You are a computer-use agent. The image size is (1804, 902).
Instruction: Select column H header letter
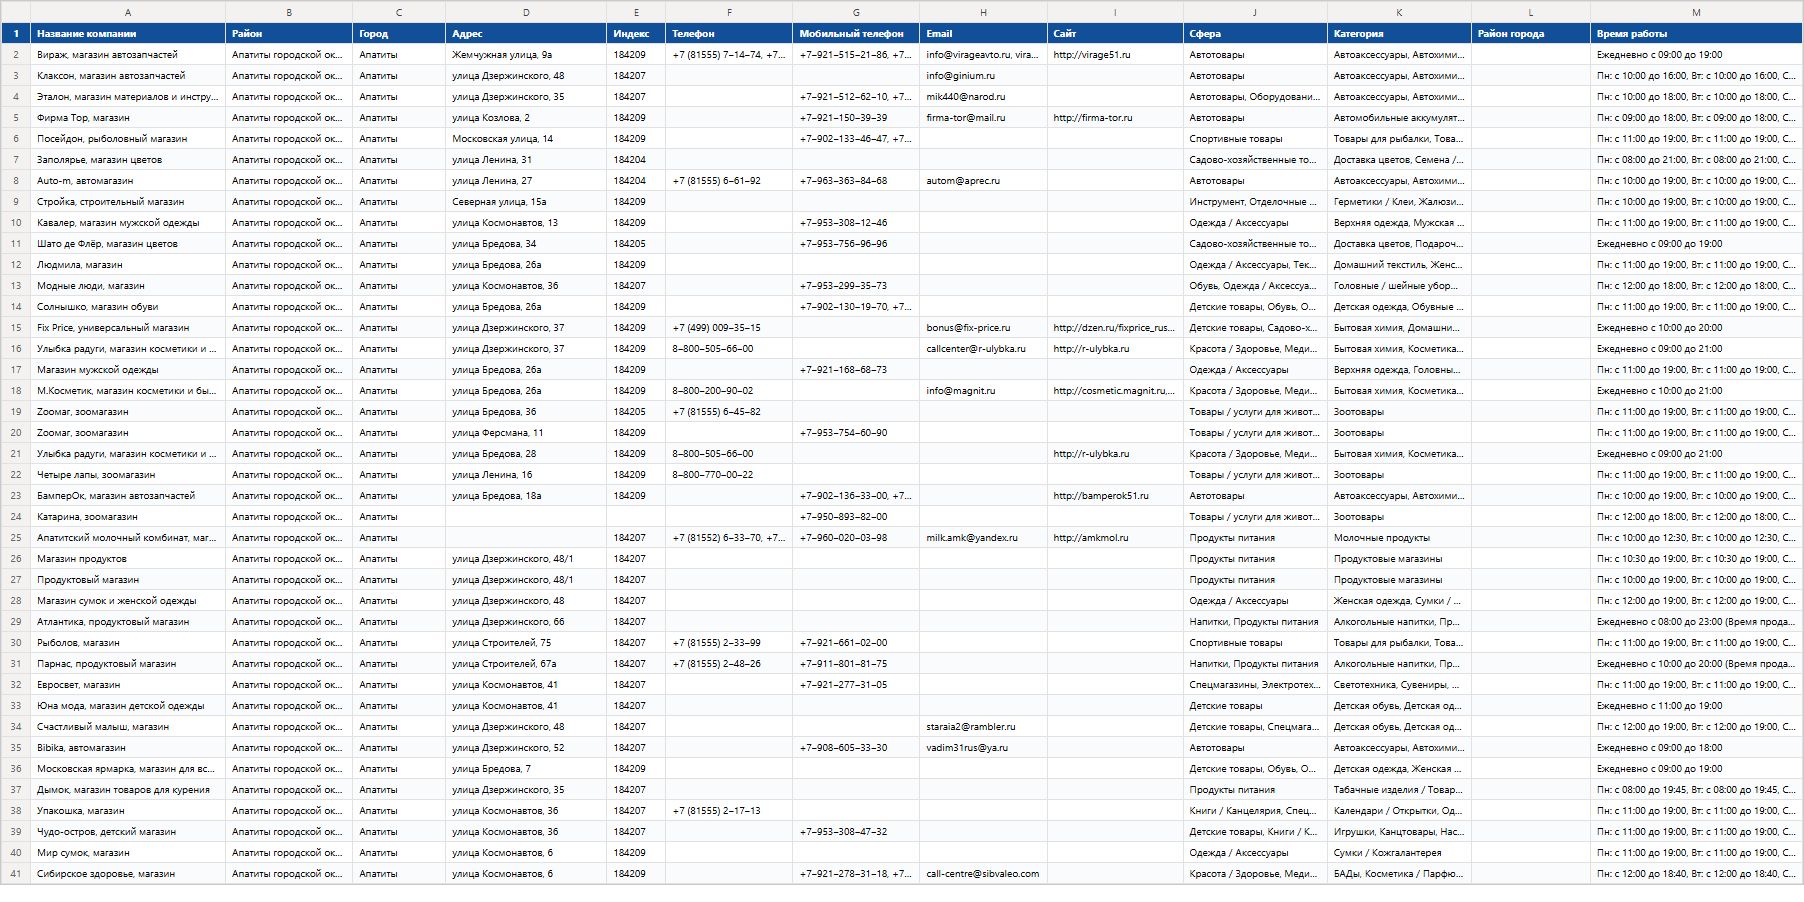pyautogui.click(x=983, y=12)
